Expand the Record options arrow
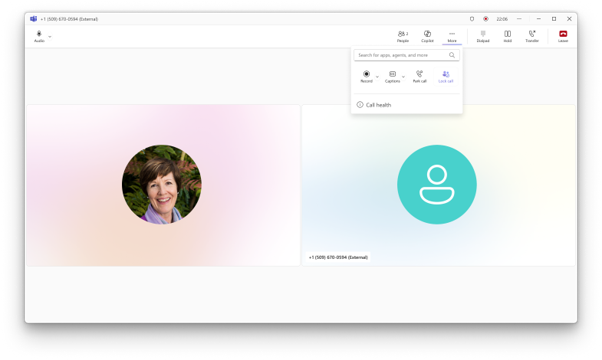Screen dimensions: 602x360 tap(377, 77)
